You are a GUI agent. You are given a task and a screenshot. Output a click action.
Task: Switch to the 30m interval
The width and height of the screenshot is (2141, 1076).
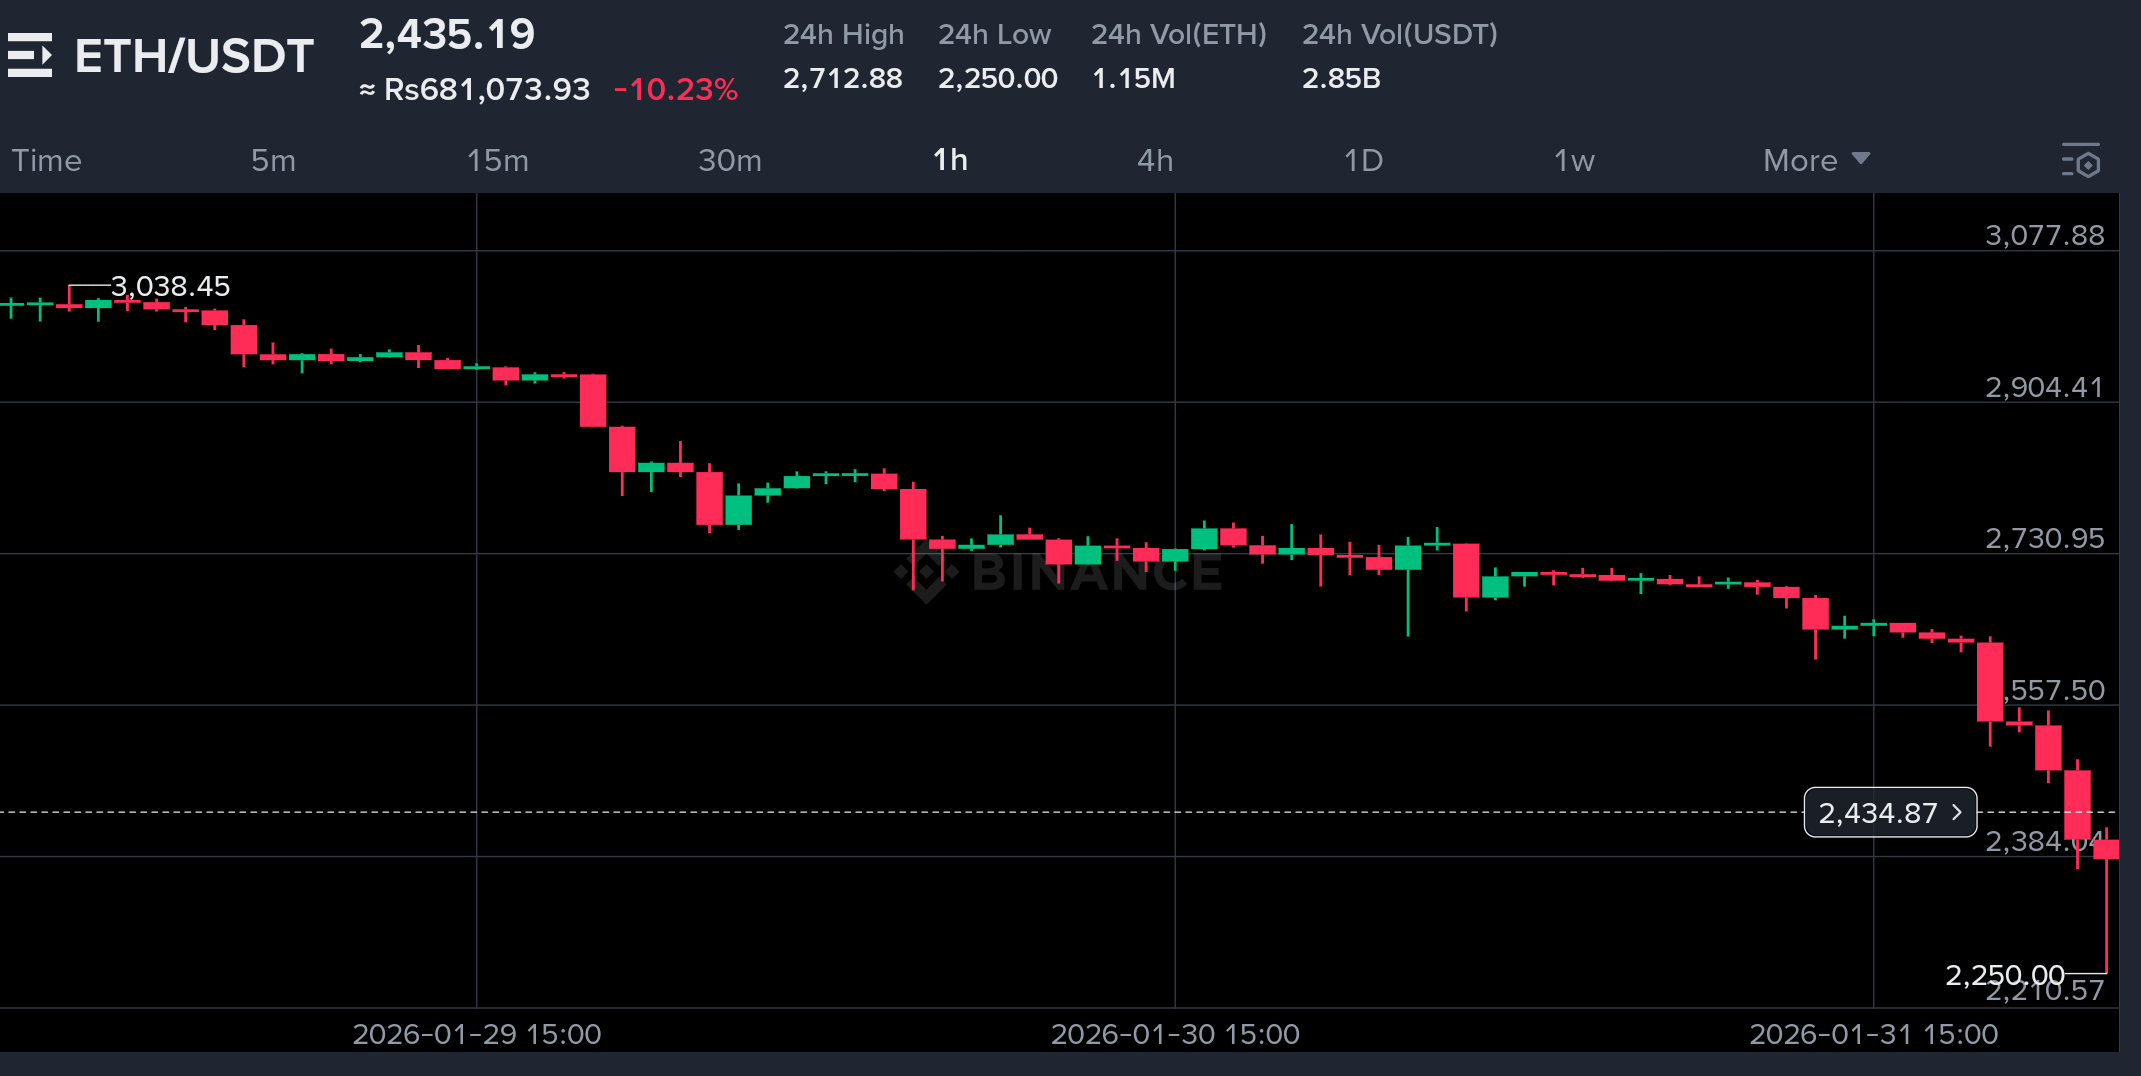pos(730,160)
